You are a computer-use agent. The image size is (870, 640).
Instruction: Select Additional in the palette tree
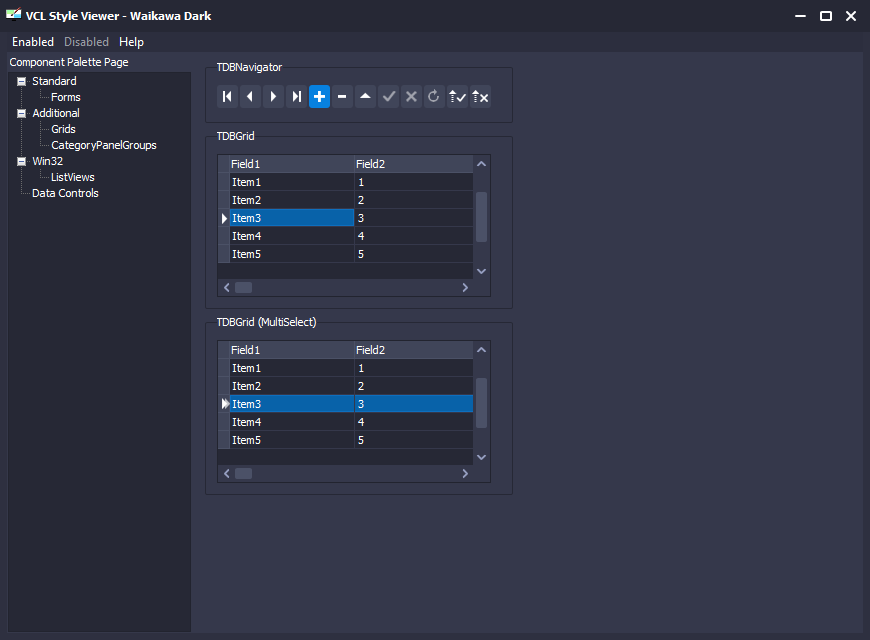tap(55, 113)
